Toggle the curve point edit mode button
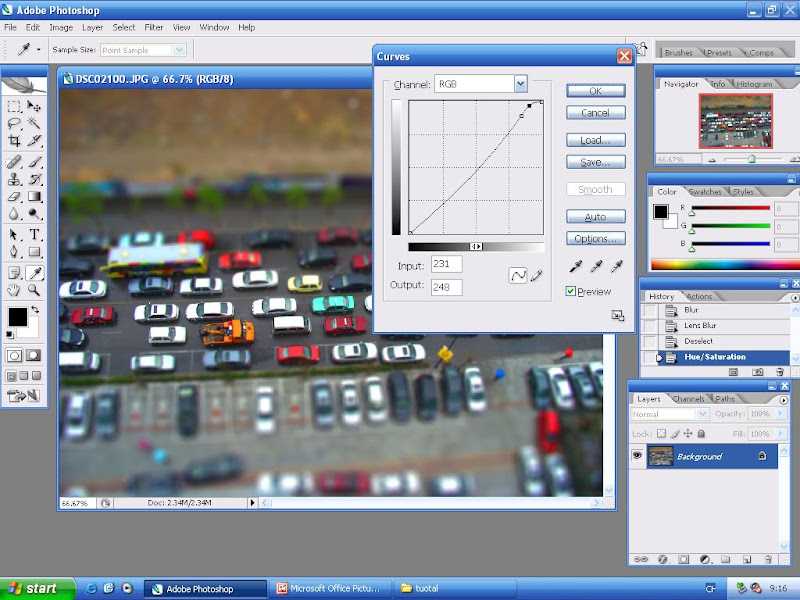Screen dimensions: 800x600 [x=518, y=275]
